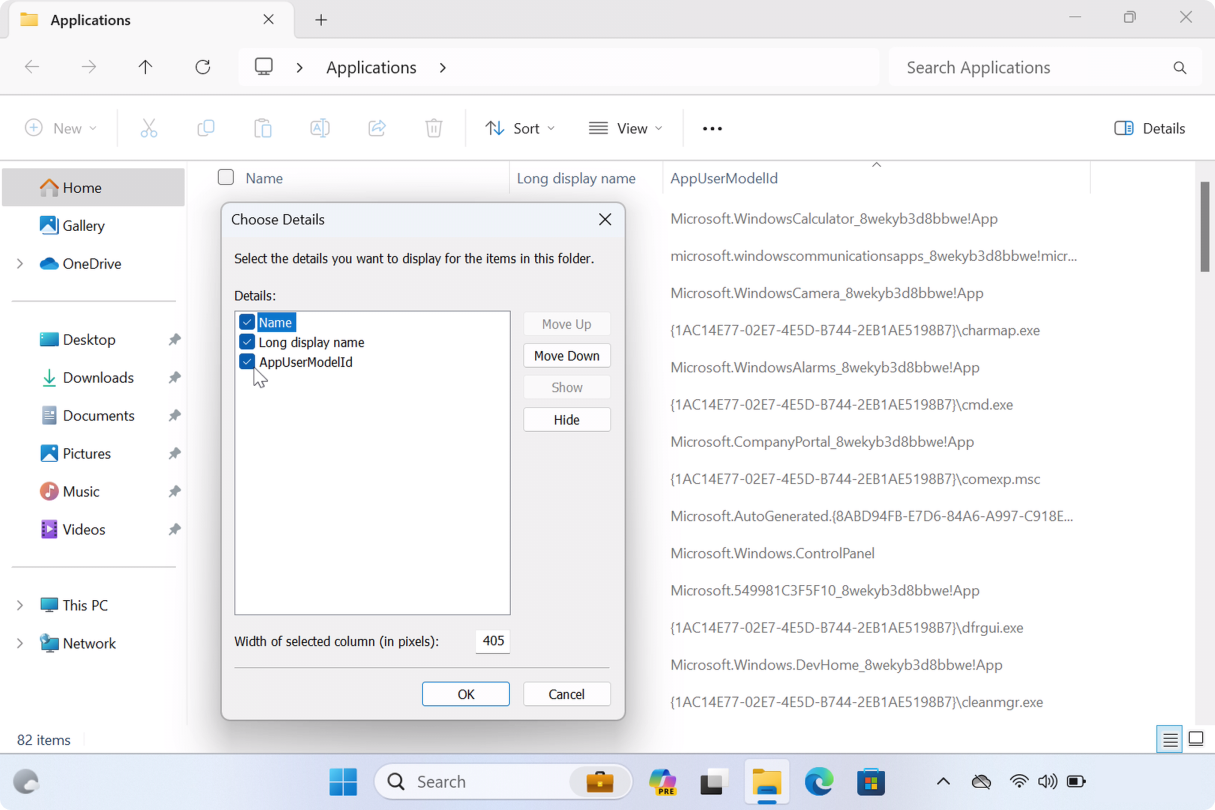The image size is (1215, 810).
Task: Uncheck the AppUserModelId checkbox
Action: [x=247, y=362]
